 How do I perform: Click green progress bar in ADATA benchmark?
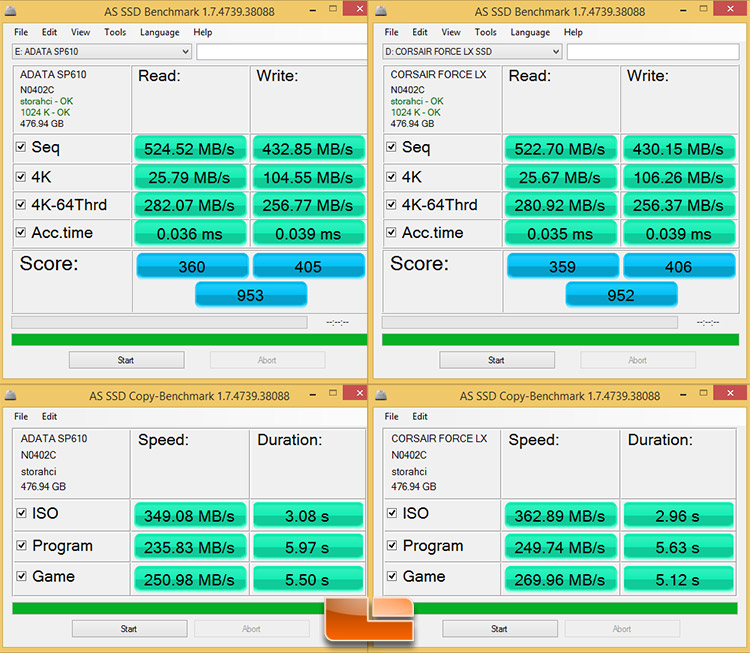coord(189,340)
